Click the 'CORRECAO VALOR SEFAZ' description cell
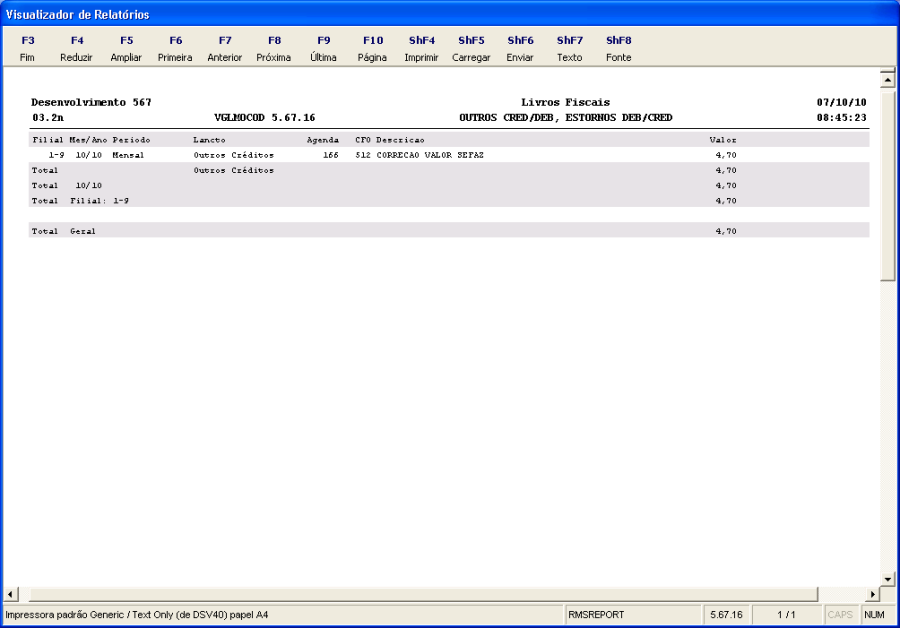This screenshot has height=628, width=900. [430, 155]
